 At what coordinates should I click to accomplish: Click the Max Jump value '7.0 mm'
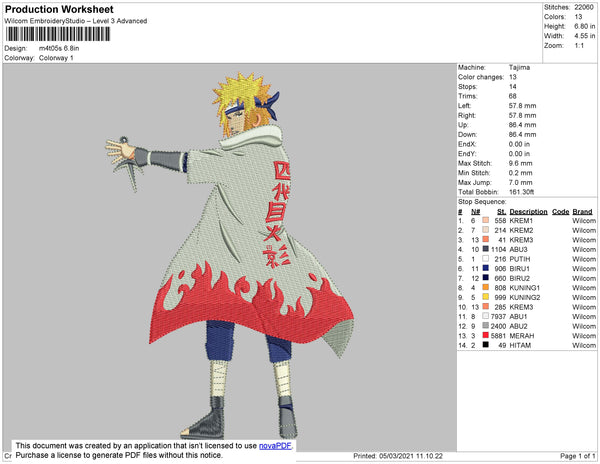pyautogui.click(x=520, y=182)
